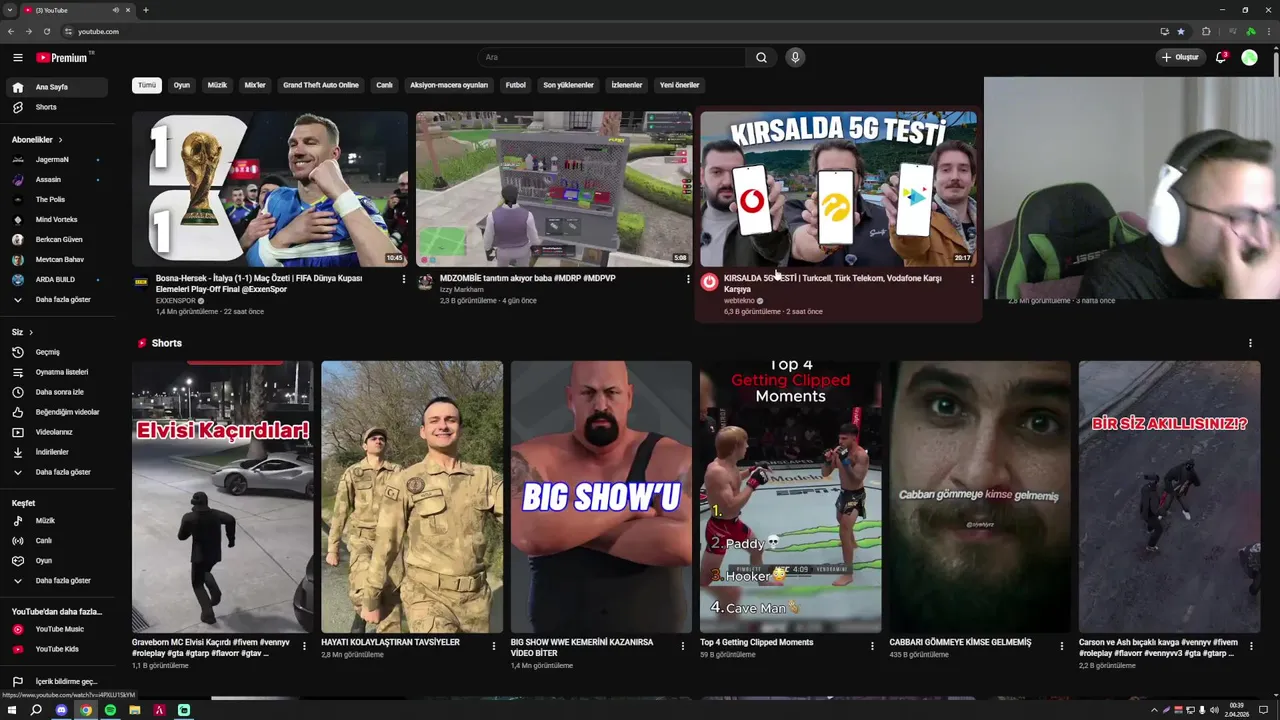This screenshot has width=1280, height=720.
Task: Expand Daha fazla göster under Siz
Action: coord(55,472)
